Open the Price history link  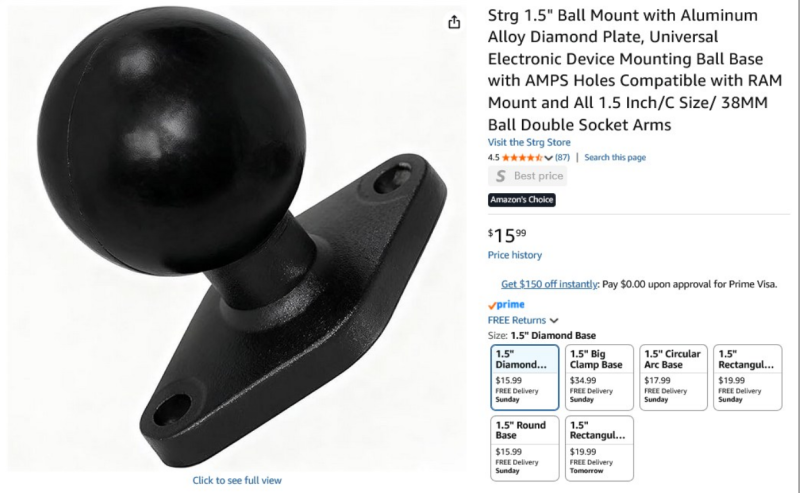coord(515,255)
